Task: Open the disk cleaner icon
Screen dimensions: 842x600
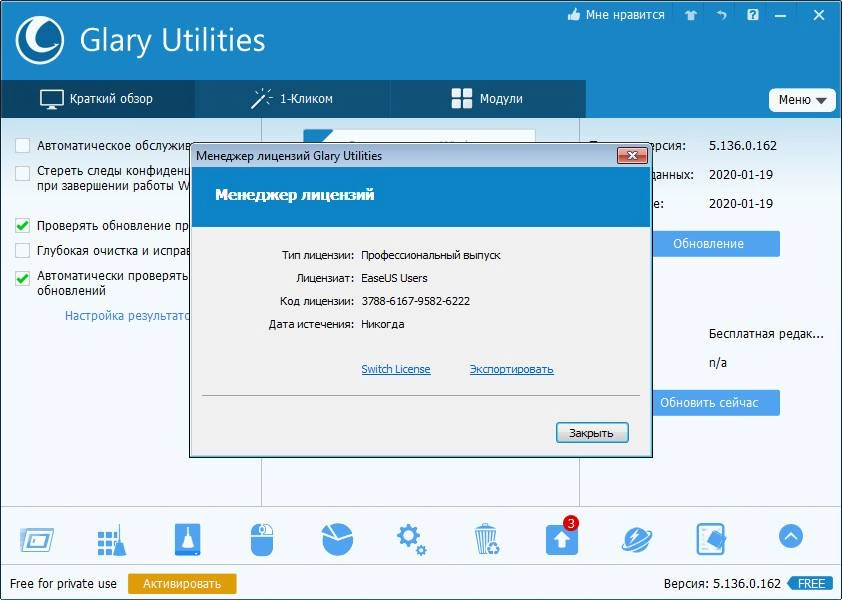Action: coord(187,539)
